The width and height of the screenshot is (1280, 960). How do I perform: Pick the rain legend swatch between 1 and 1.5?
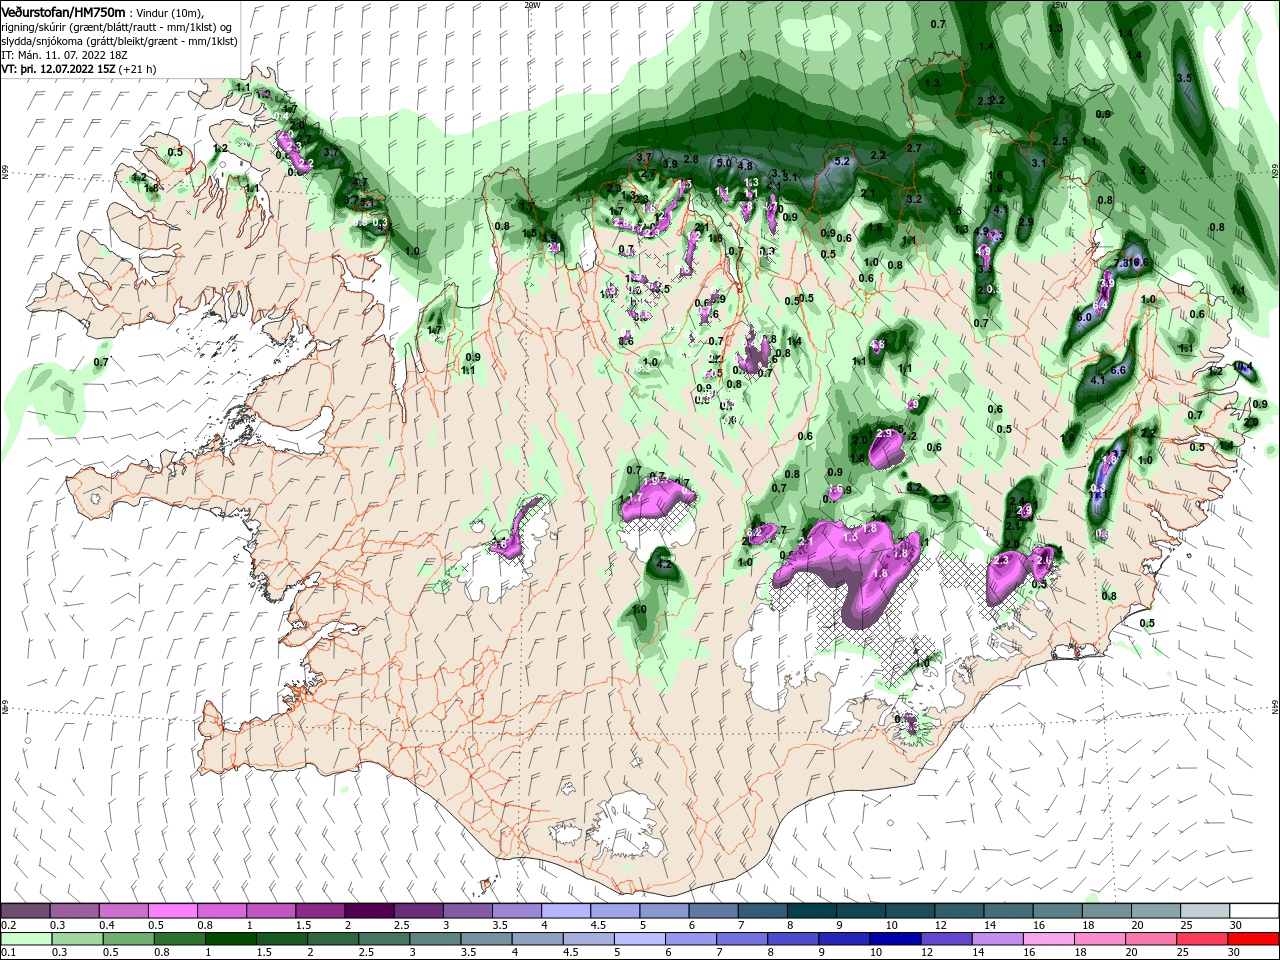(229, 939)
